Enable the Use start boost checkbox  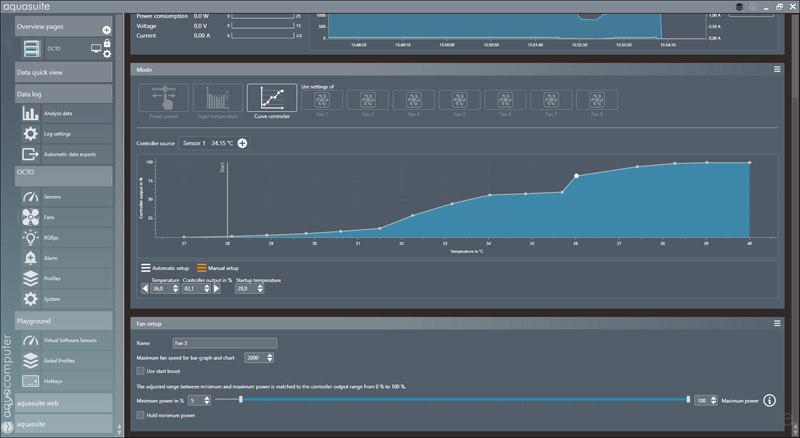coord(139,371)
